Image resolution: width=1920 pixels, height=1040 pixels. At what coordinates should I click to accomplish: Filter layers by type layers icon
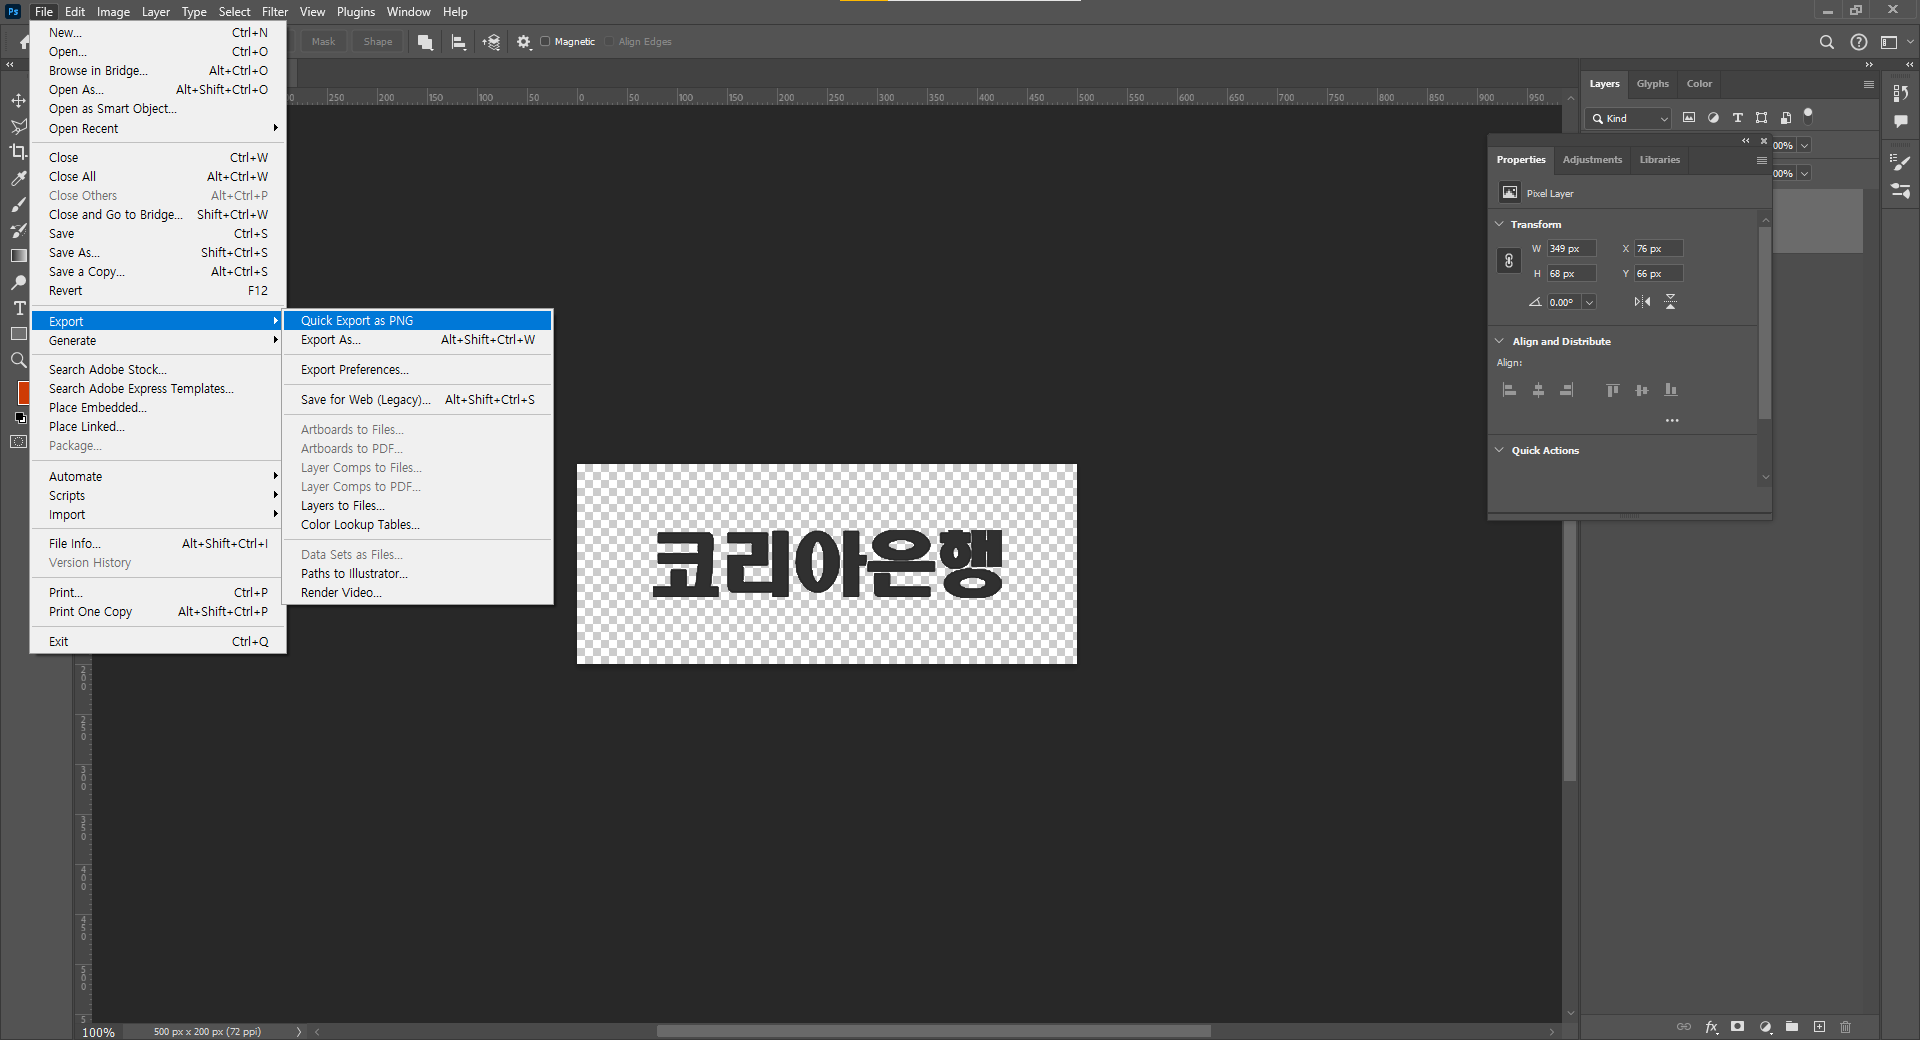[1737, 118]
